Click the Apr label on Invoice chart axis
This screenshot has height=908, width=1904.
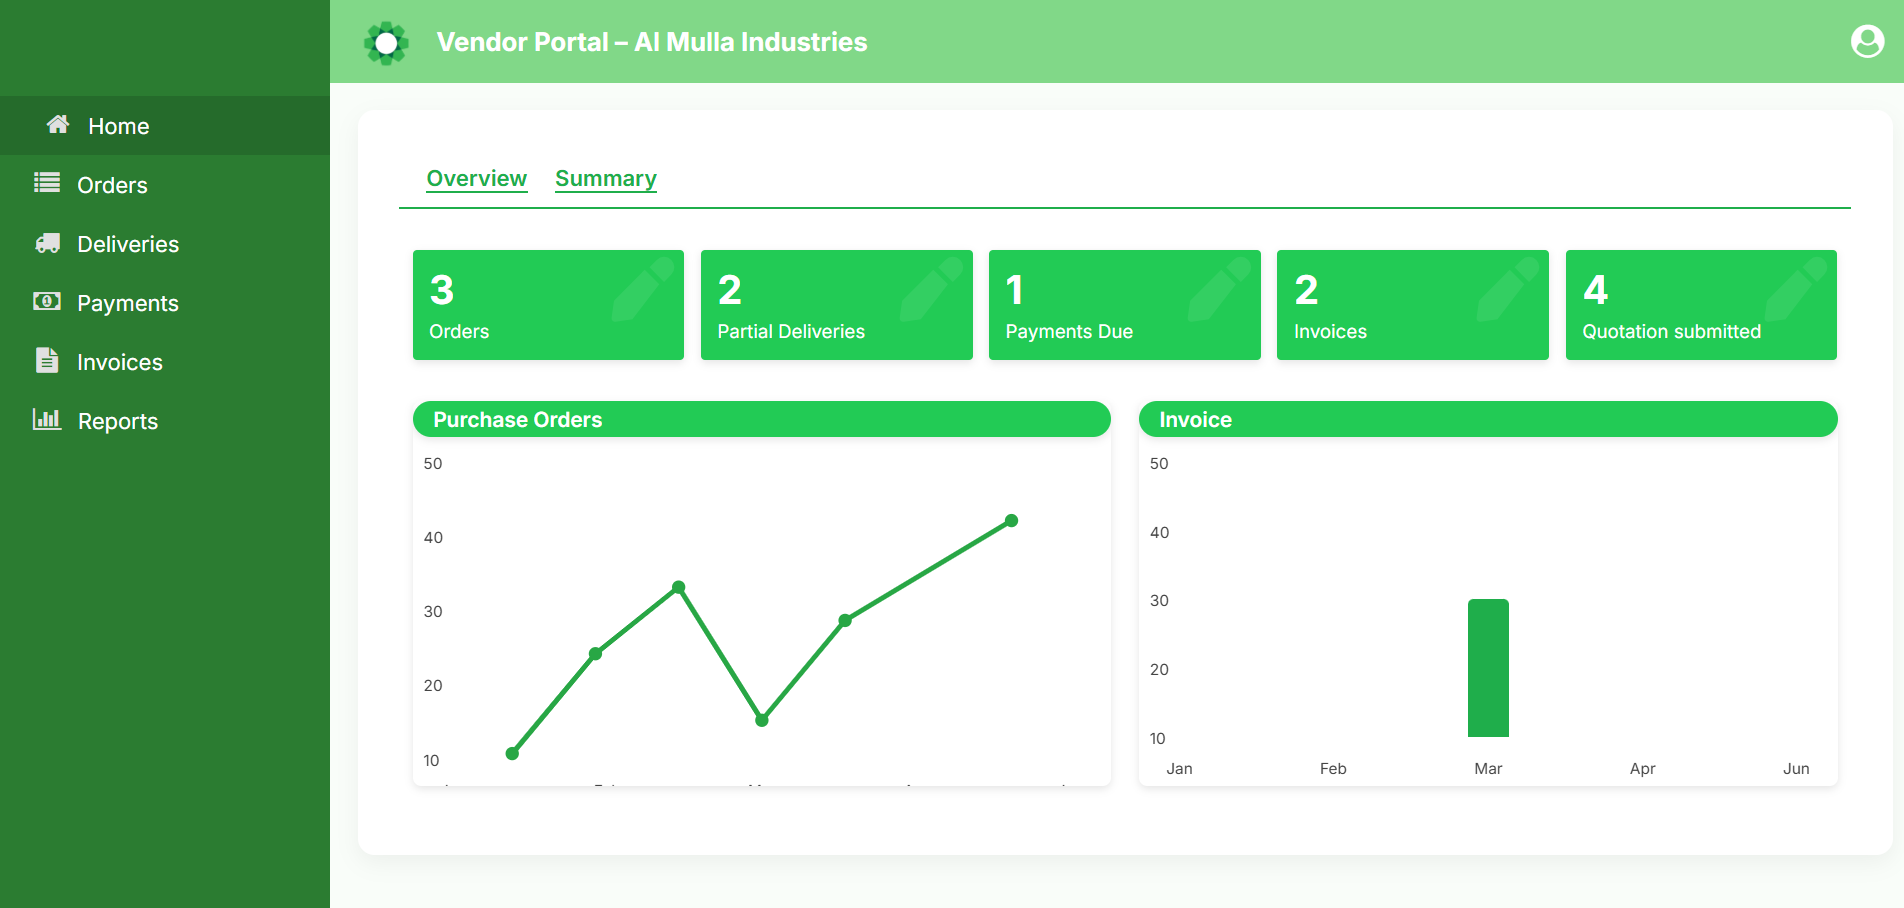tap(1642, 769)
